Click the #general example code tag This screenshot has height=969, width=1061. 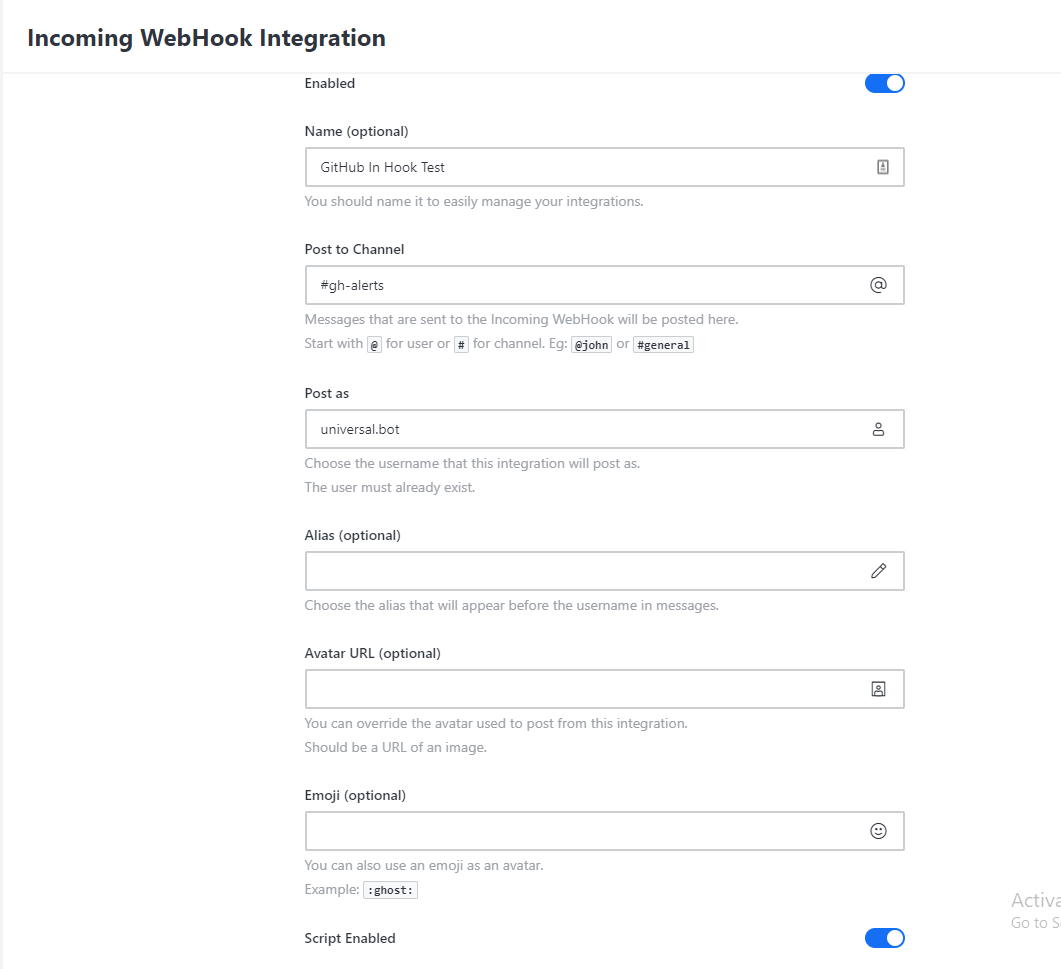pyautogui.click(x=663, y=345)
